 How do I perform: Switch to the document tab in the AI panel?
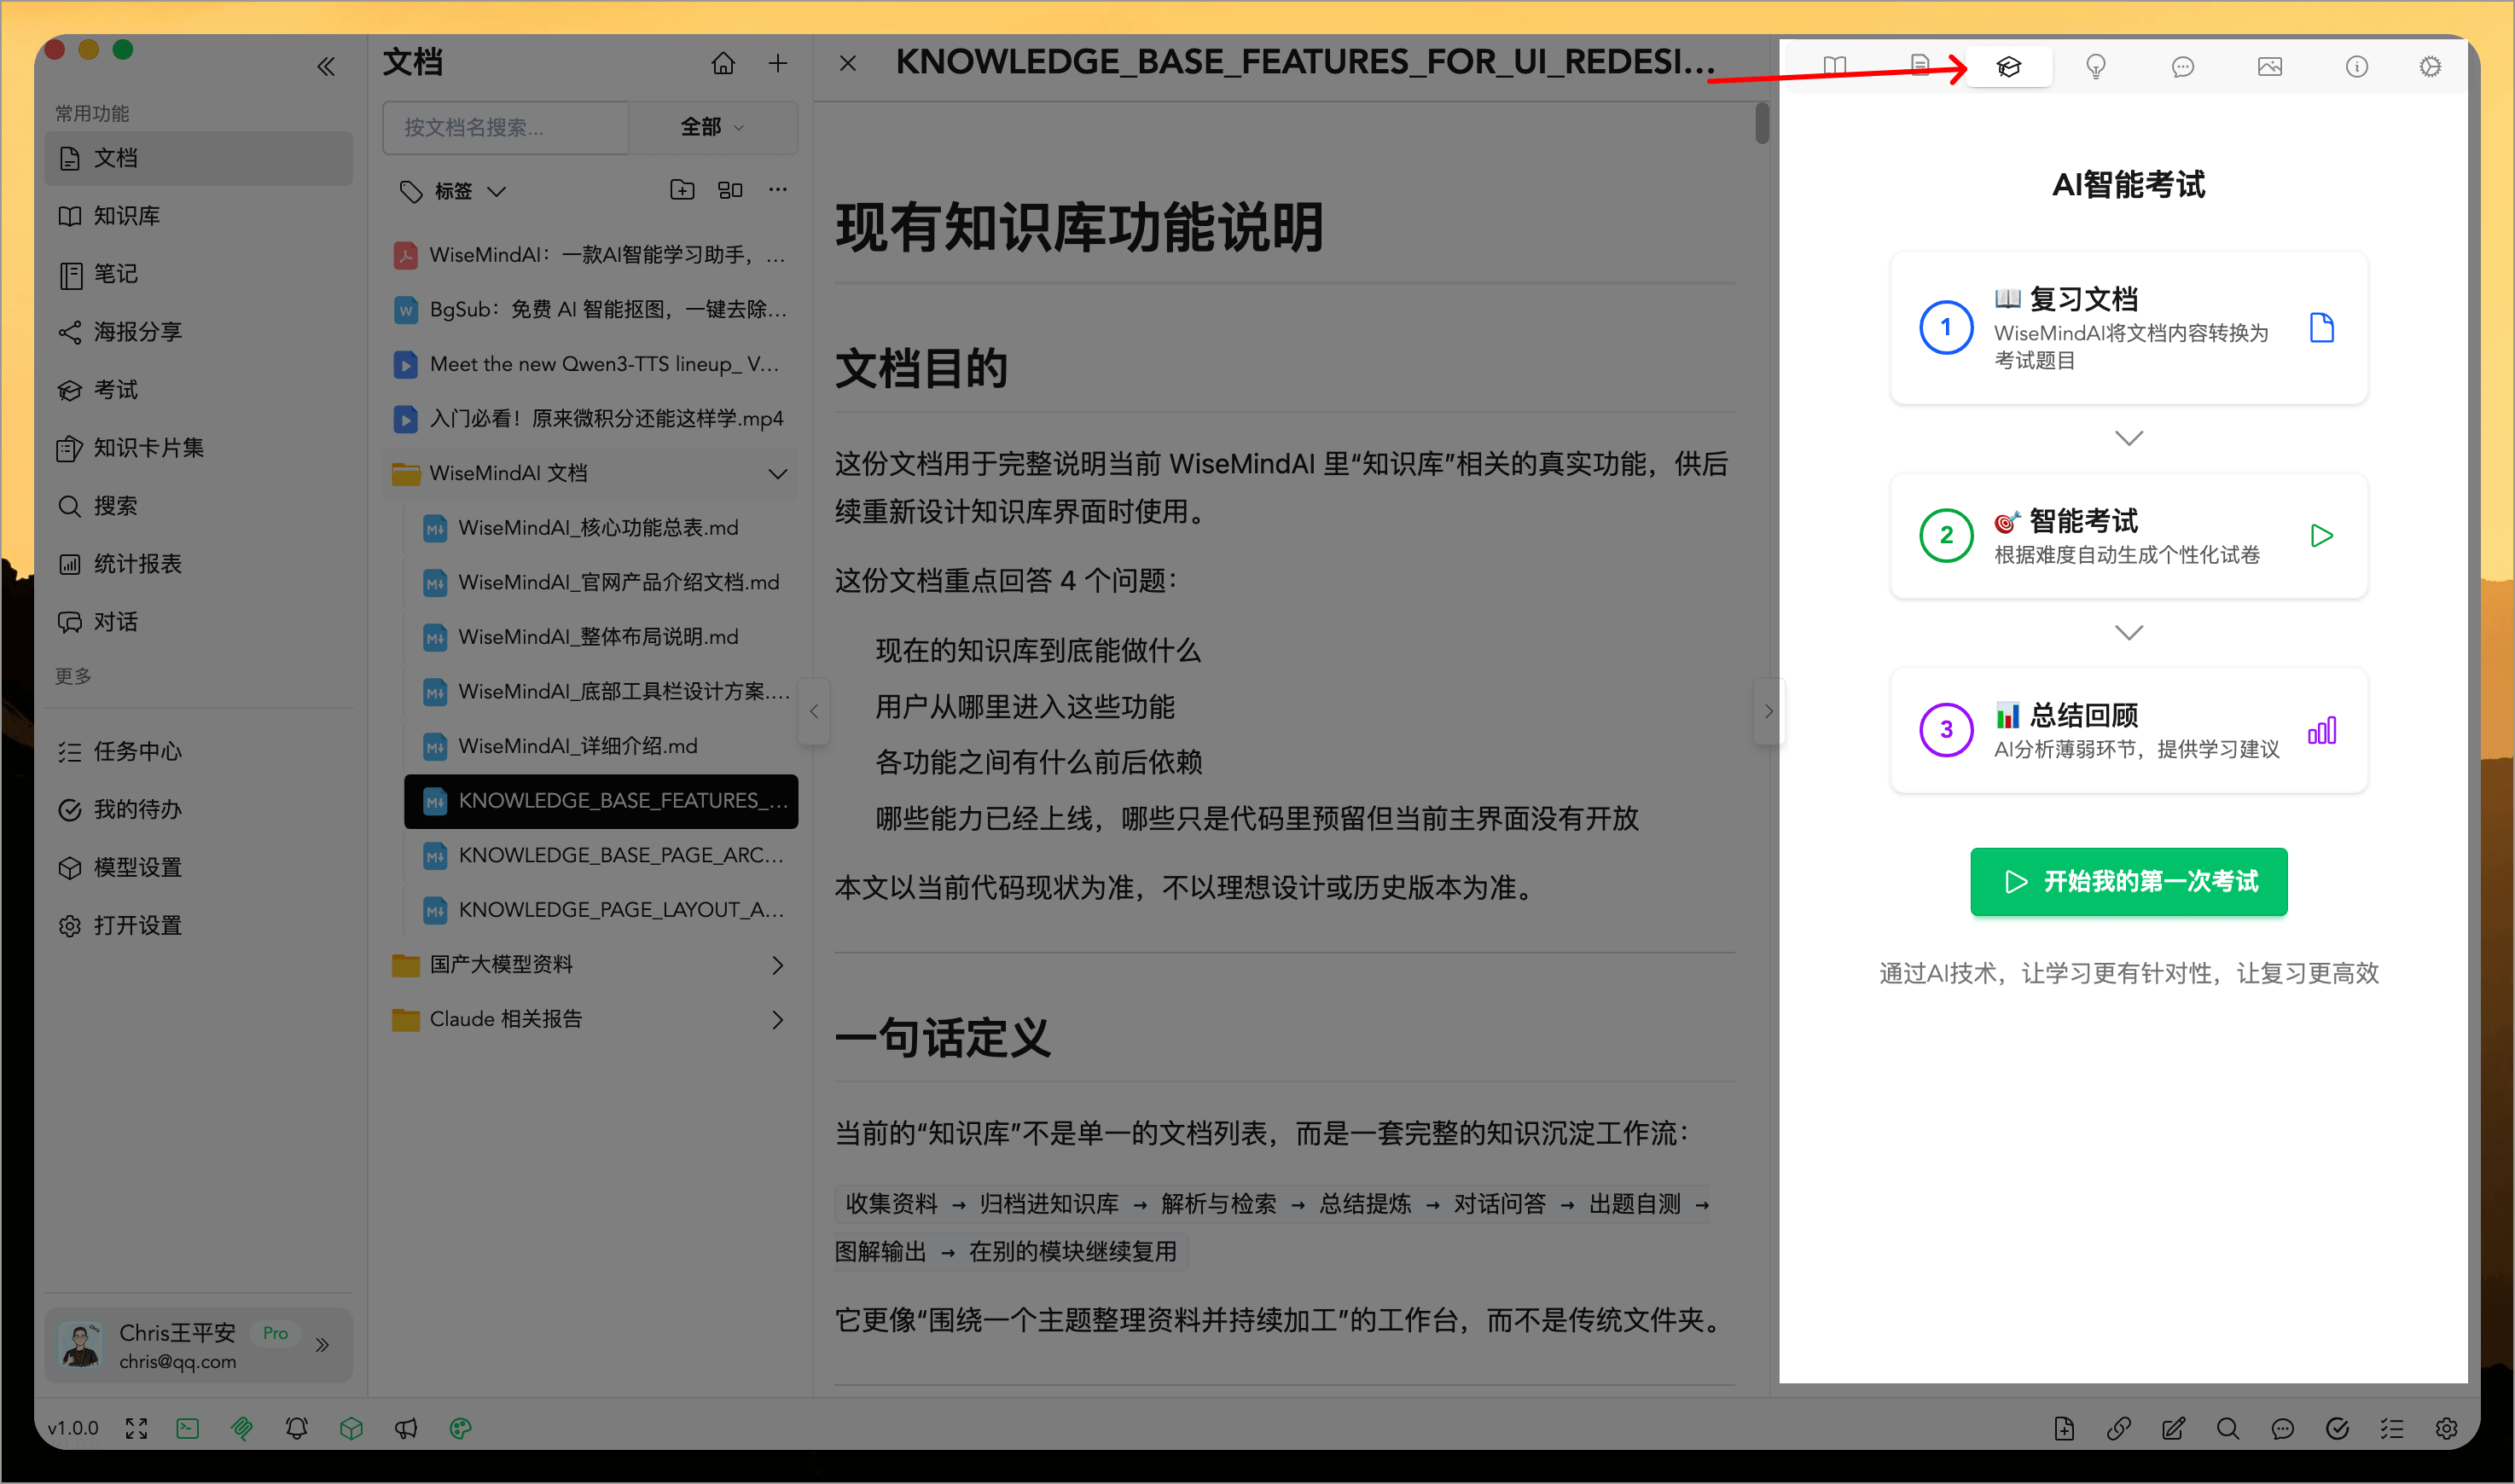click(1921, 66)
